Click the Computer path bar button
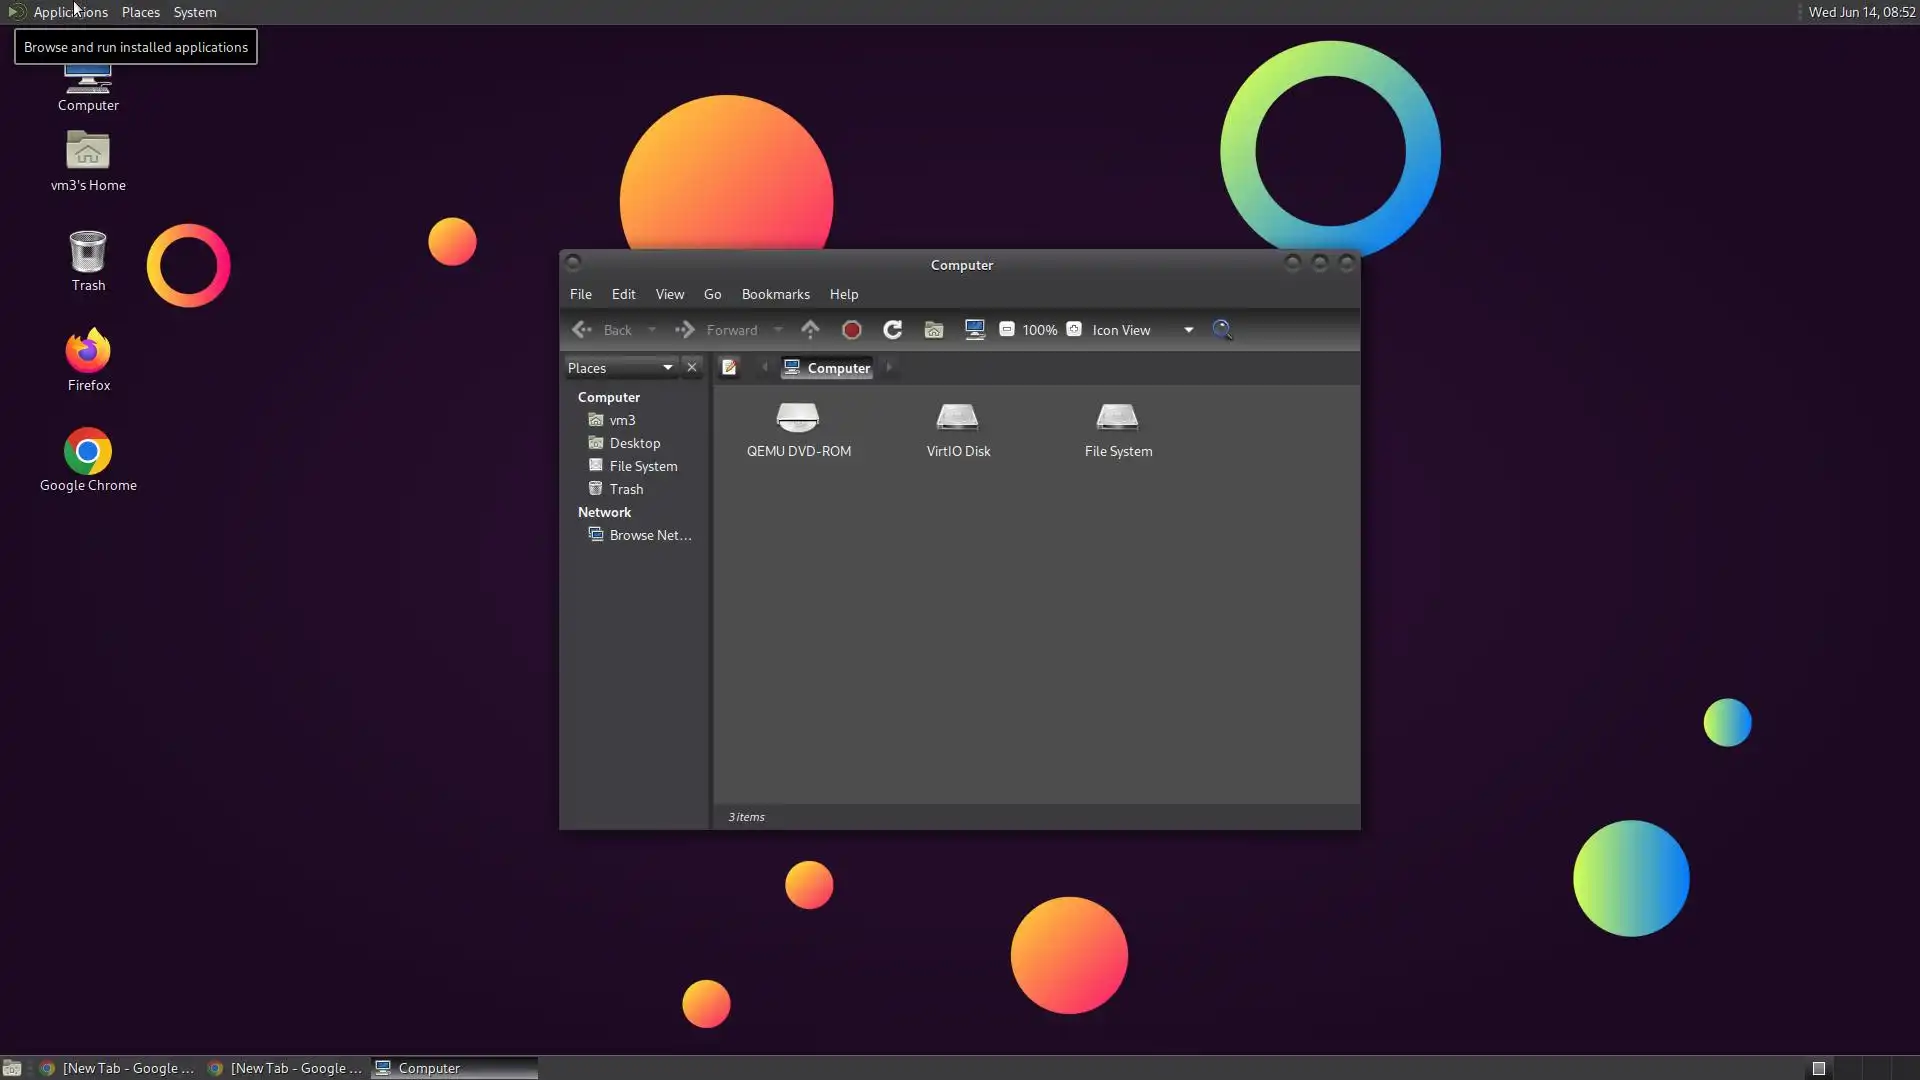The width and height of the screenshot is (1920, 1080). [x=827, y=368]
